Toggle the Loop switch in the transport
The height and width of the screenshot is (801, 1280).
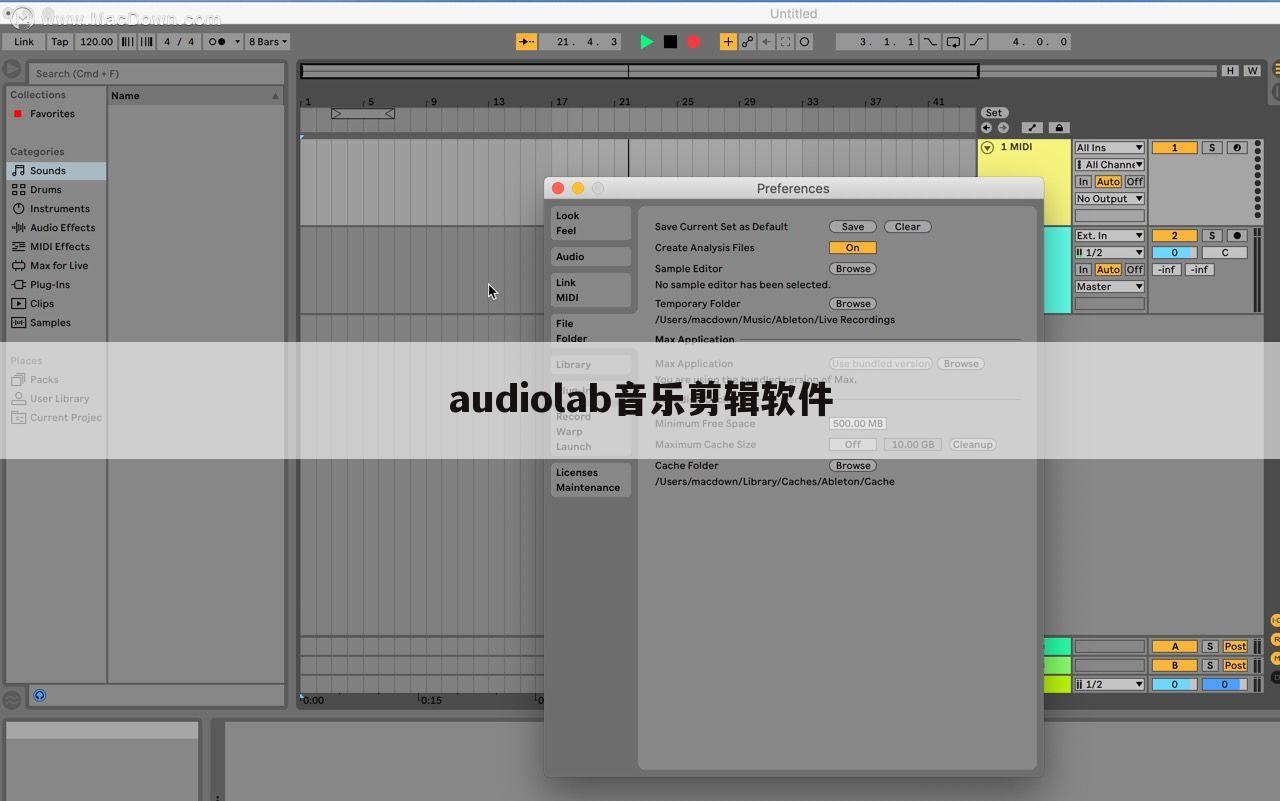[954, 42]
